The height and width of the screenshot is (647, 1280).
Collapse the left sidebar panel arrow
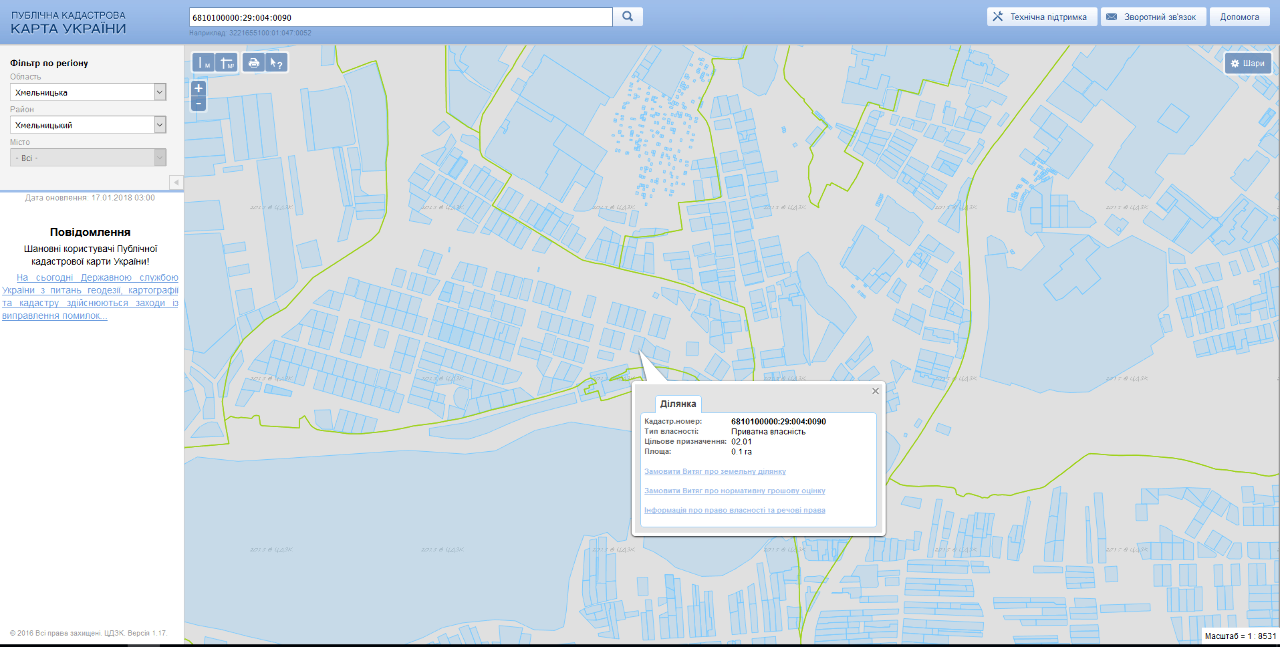point(176,182)
